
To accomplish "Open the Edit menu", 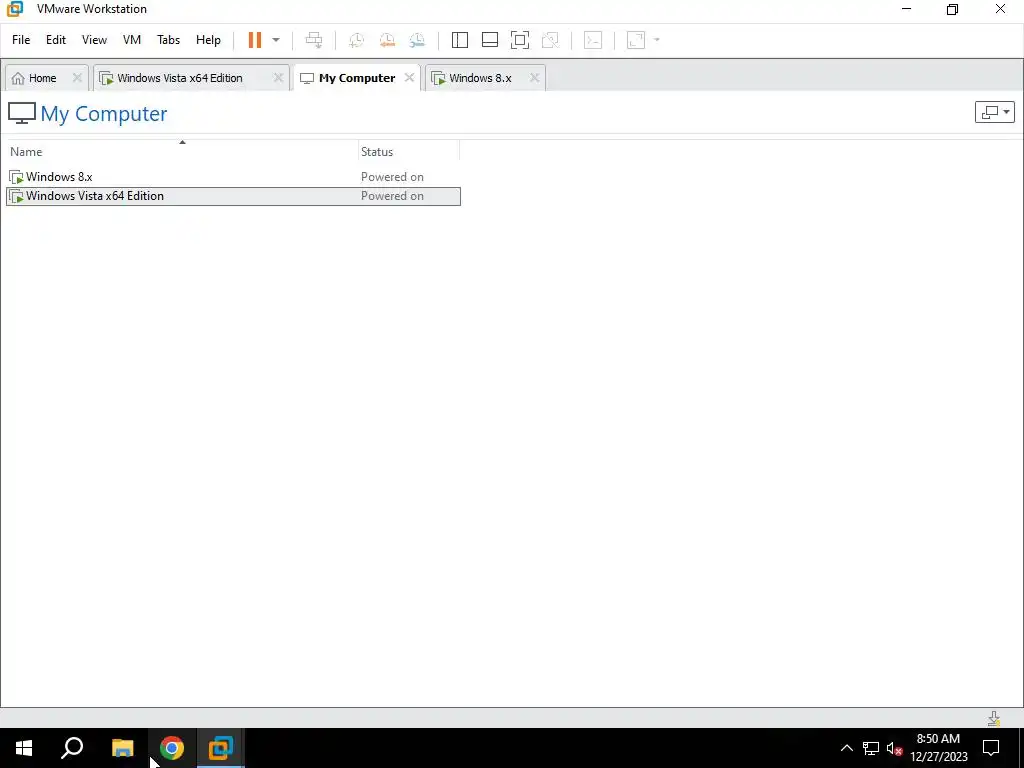I will (x=56, y=40).
